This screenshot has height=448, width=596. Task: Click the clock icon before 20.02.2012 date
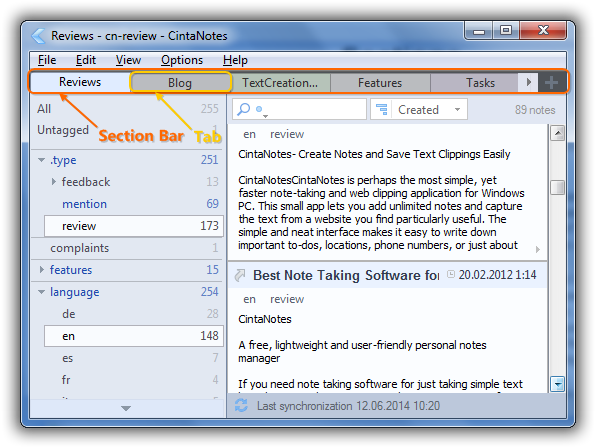pos(451,274)
